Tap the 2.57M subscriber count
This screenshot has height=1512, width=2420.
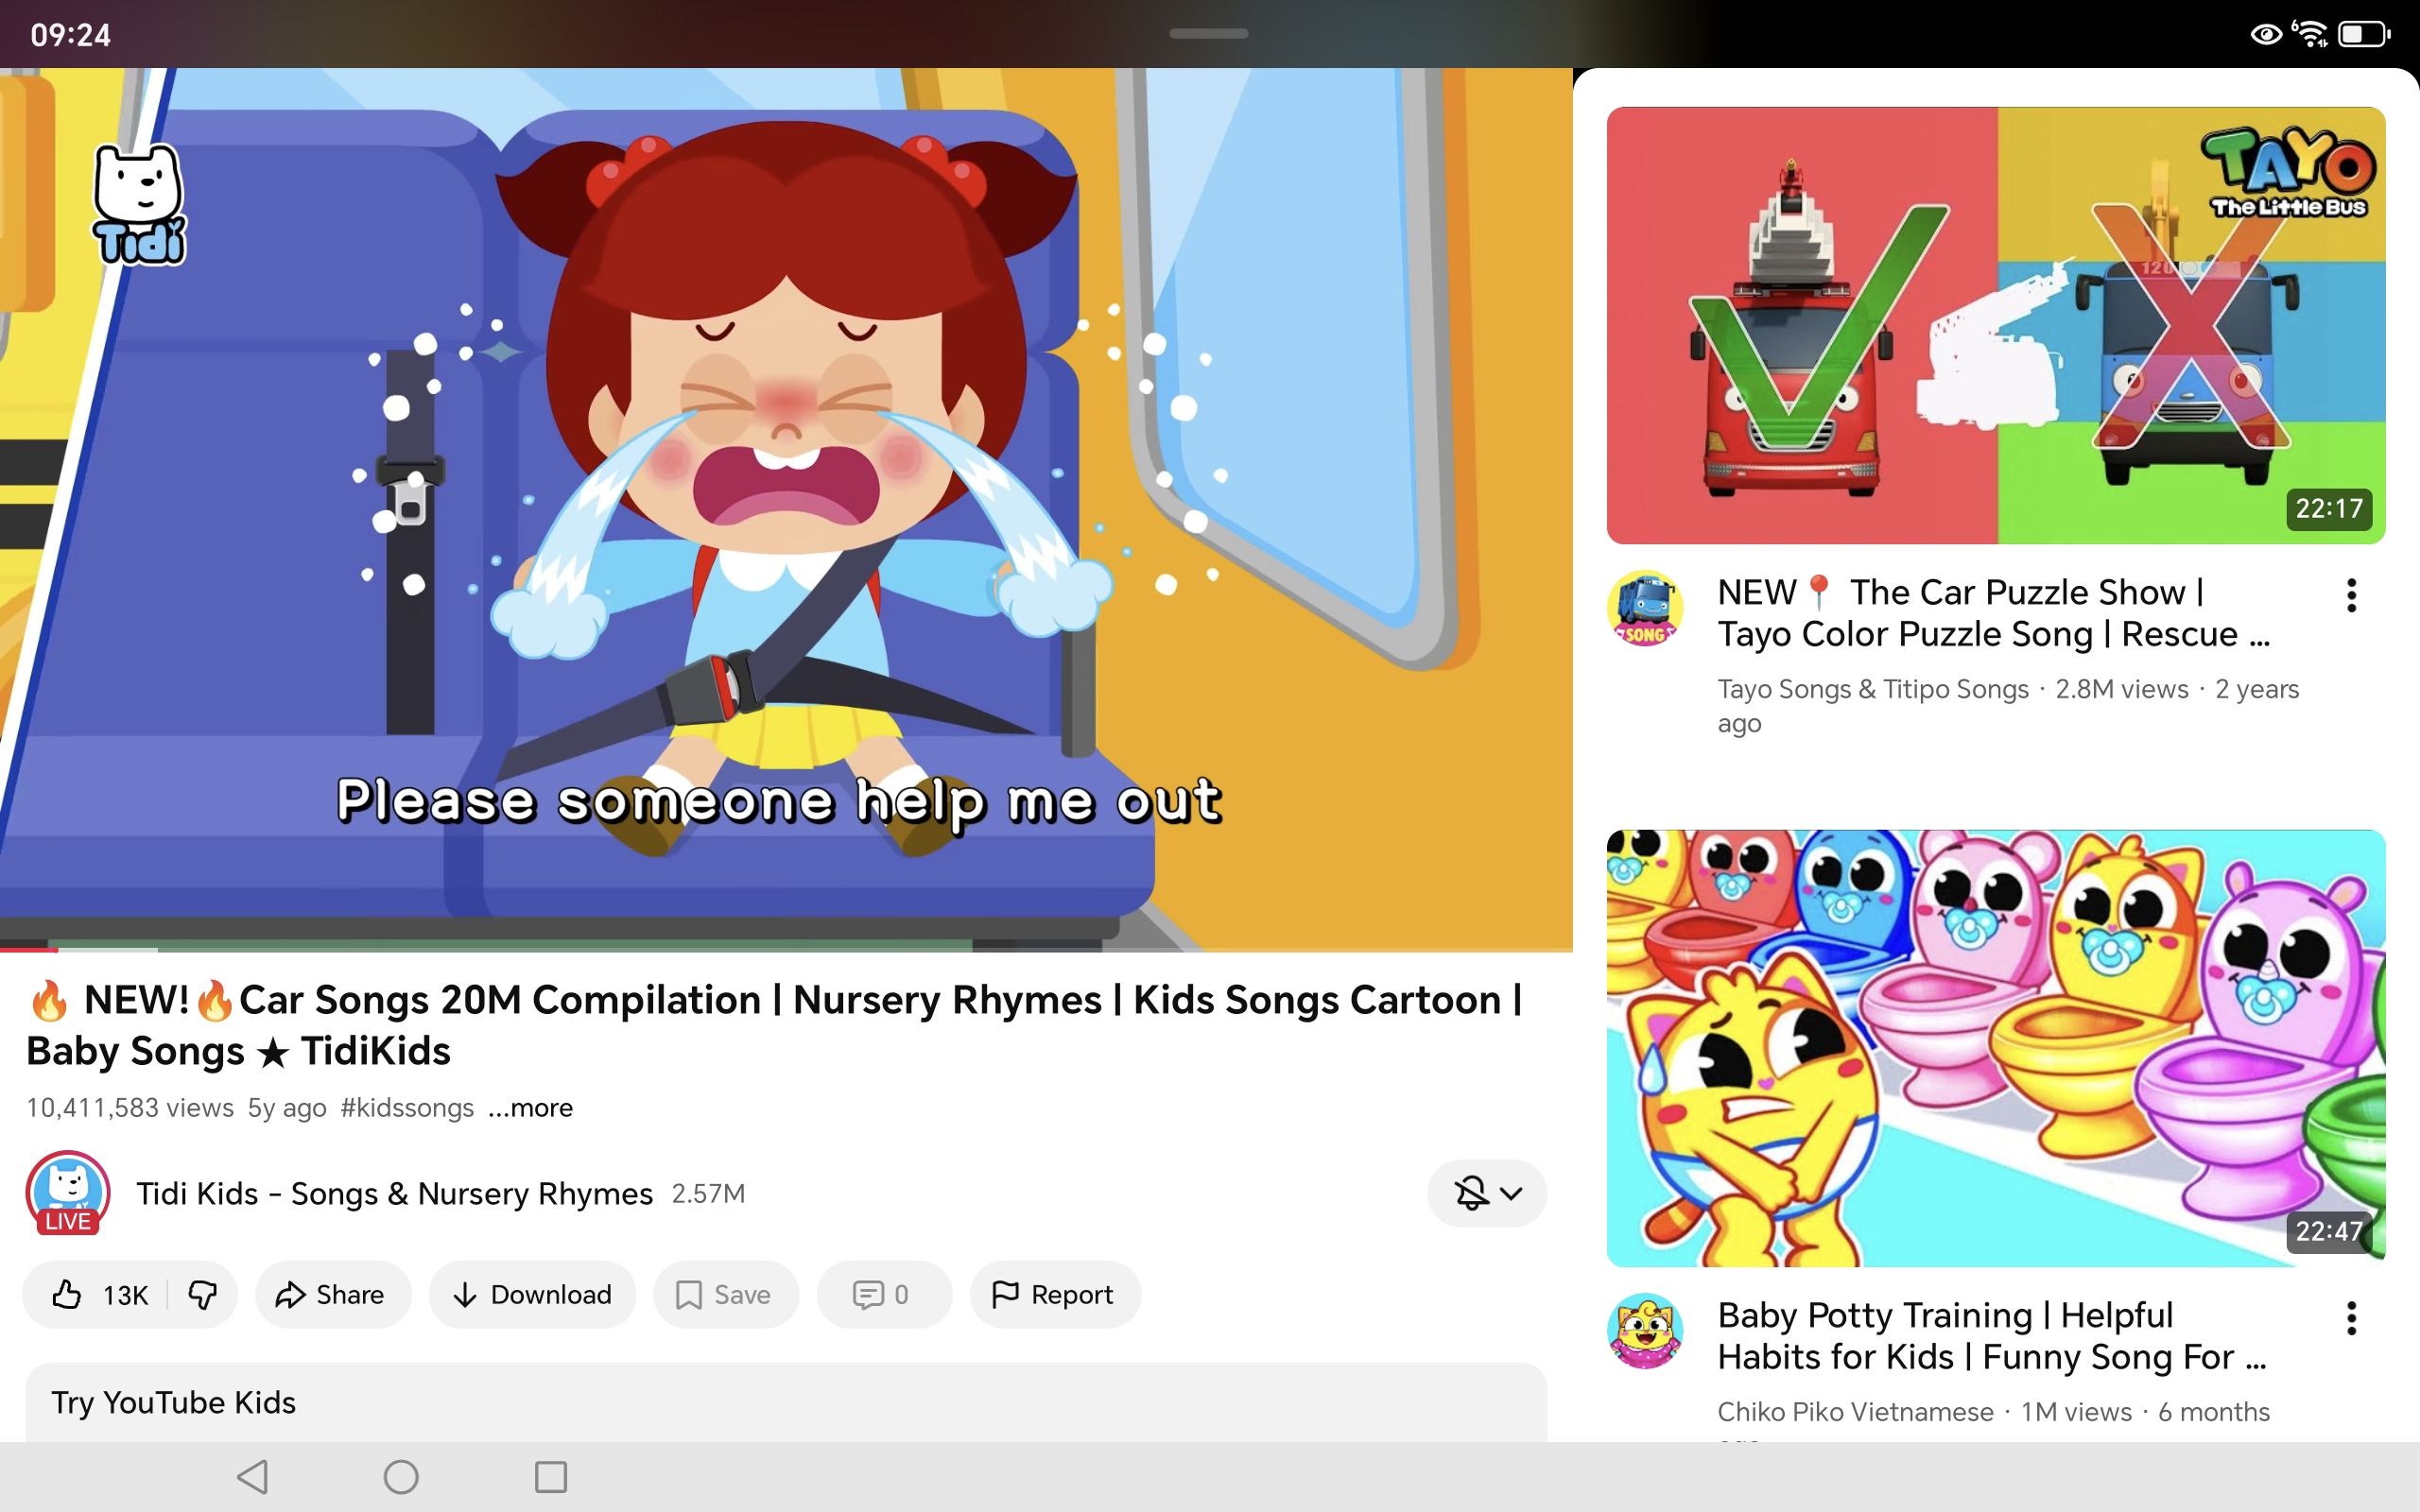click(708, 1194)
